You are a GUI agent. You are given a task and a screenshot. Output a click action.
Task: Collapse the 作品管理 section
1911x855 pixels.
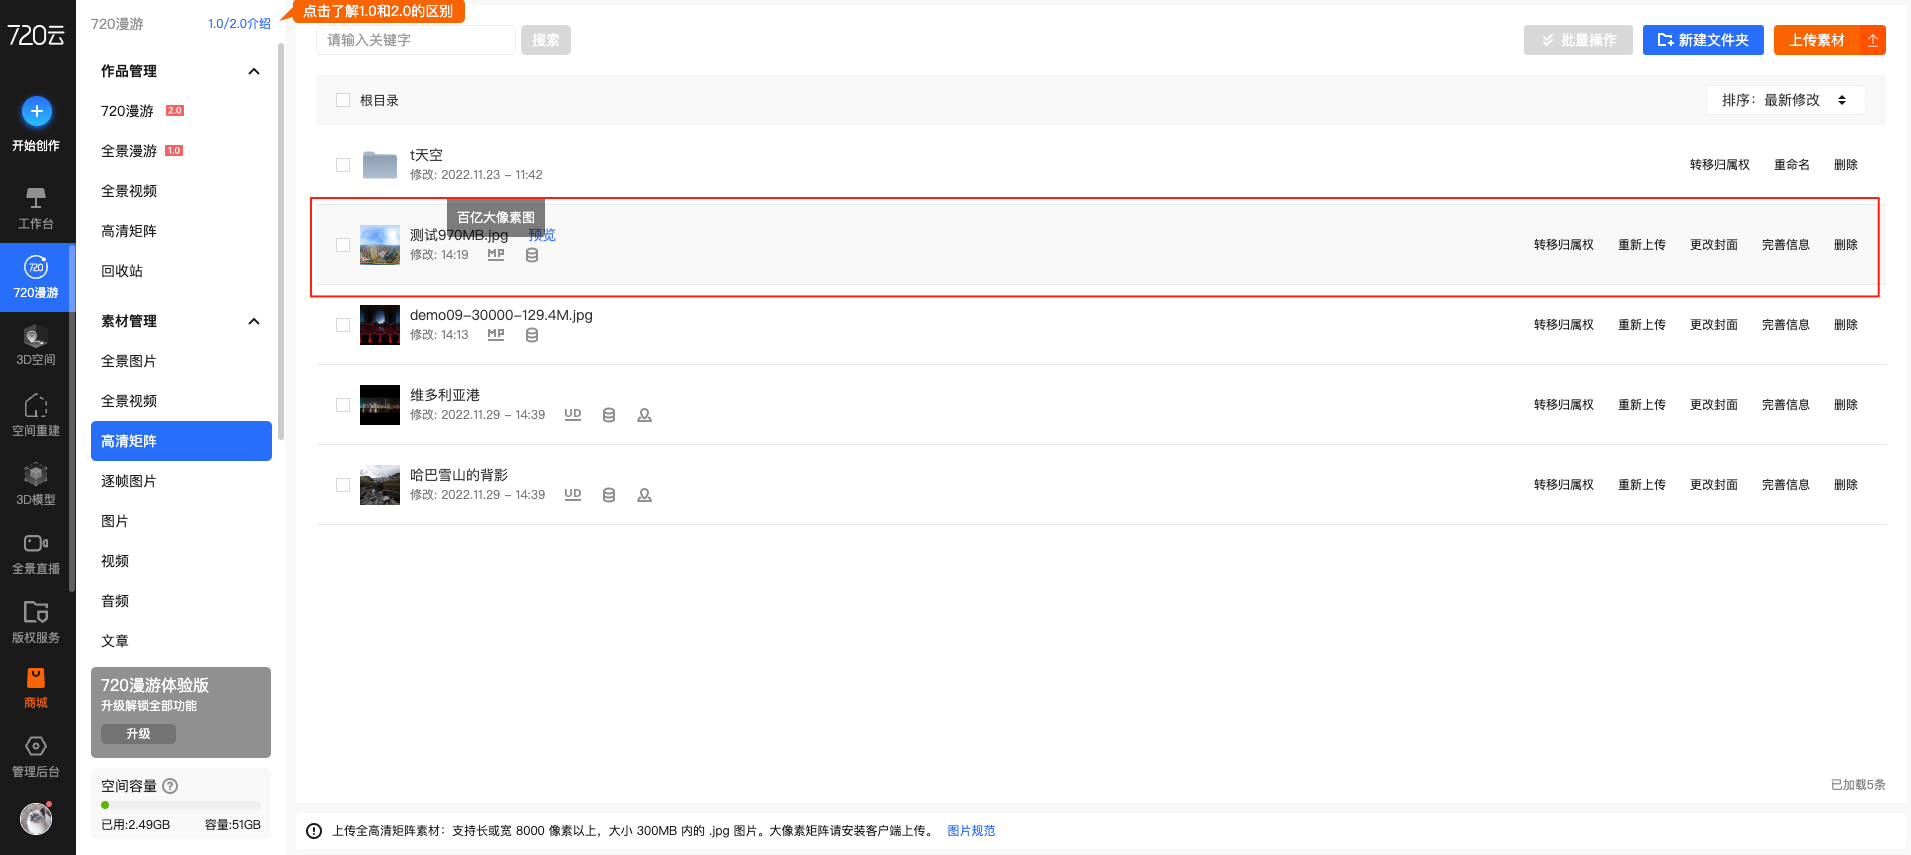(254, 71)
